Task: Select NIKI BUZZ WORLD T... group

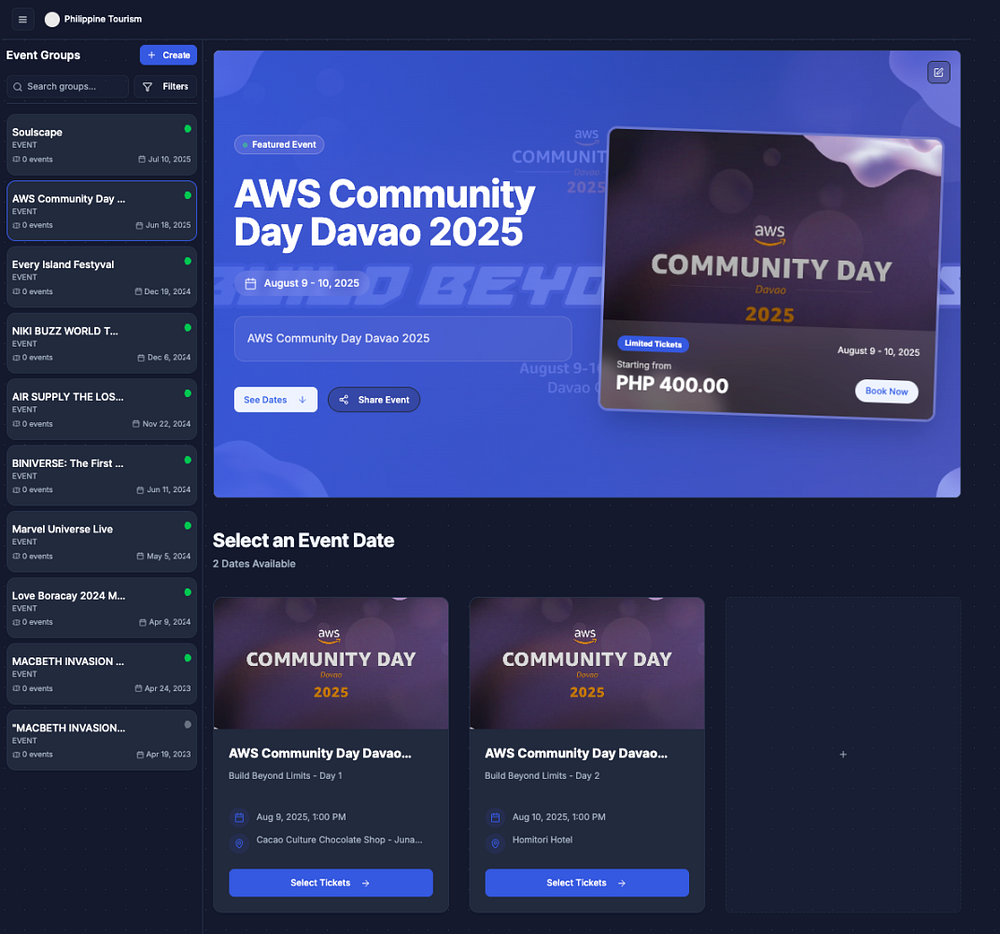Action: pyautogui.click(x=101, y=344)
